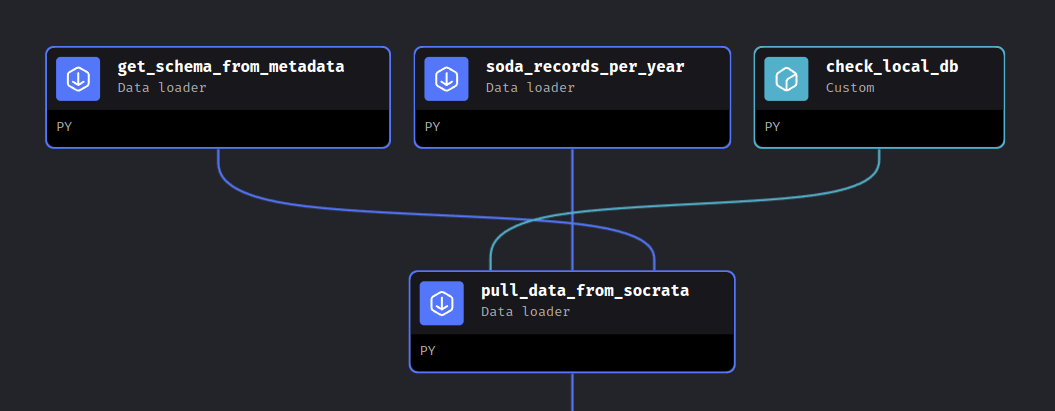Viewport: 1055px width, 411px height.
Task: Click the PY footer of check_local_db block
Action: [879, 128]
